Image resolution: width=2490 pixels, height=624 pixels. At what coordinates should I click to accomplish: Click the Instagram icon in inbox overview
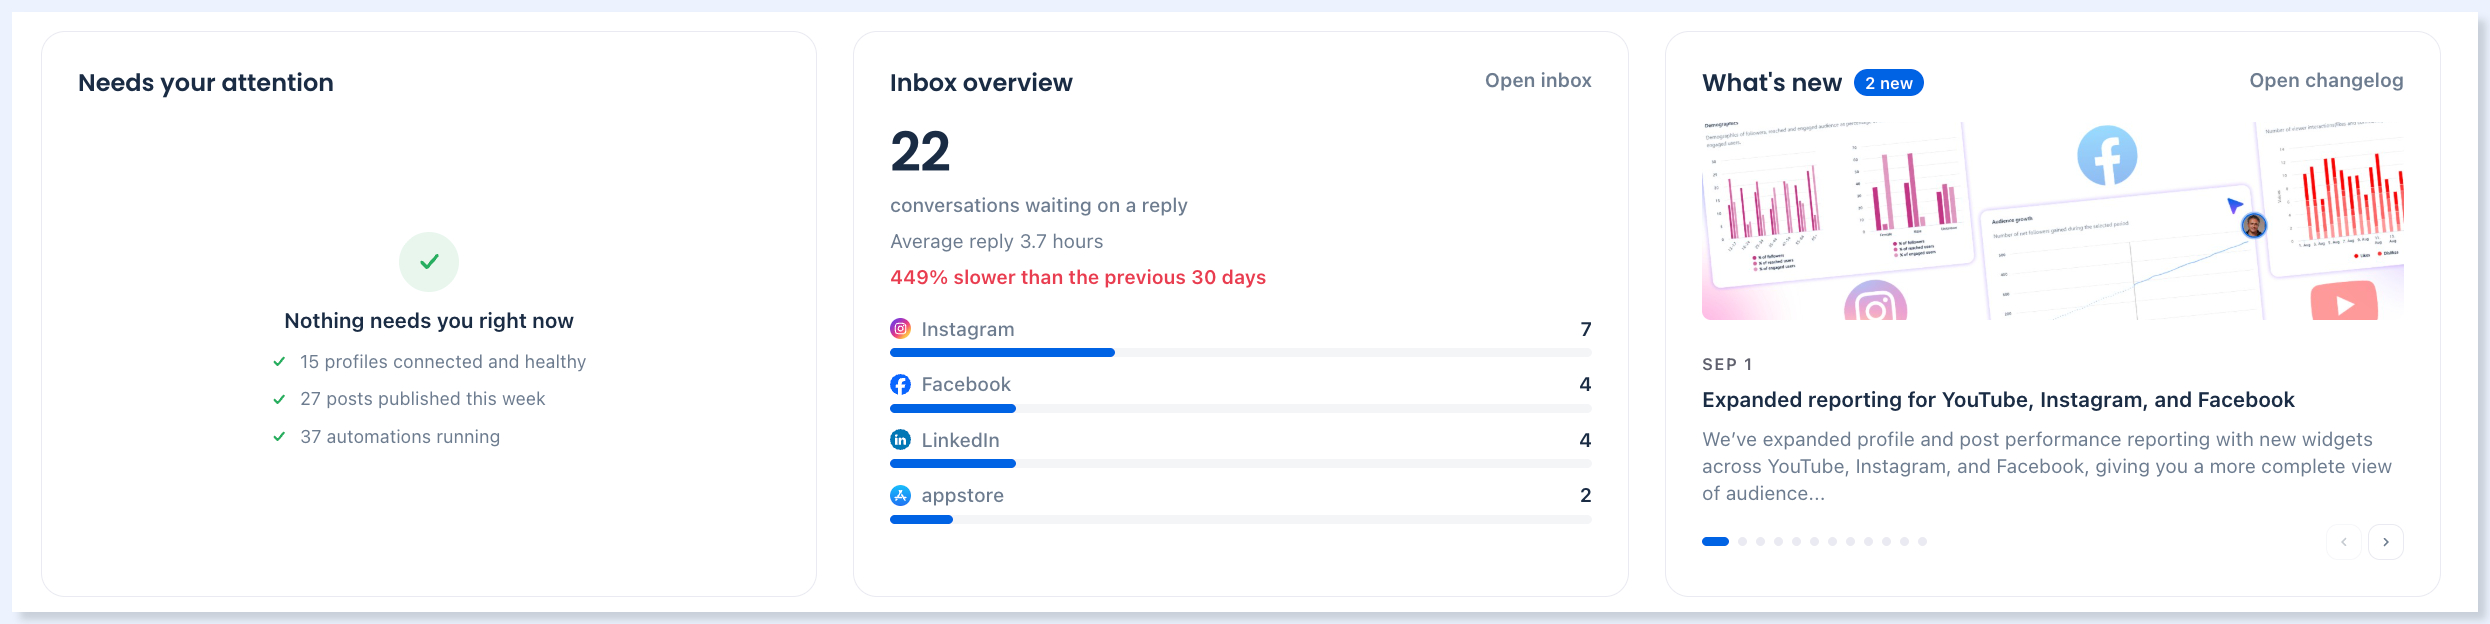pyautogui.click(x=900, y=329)
